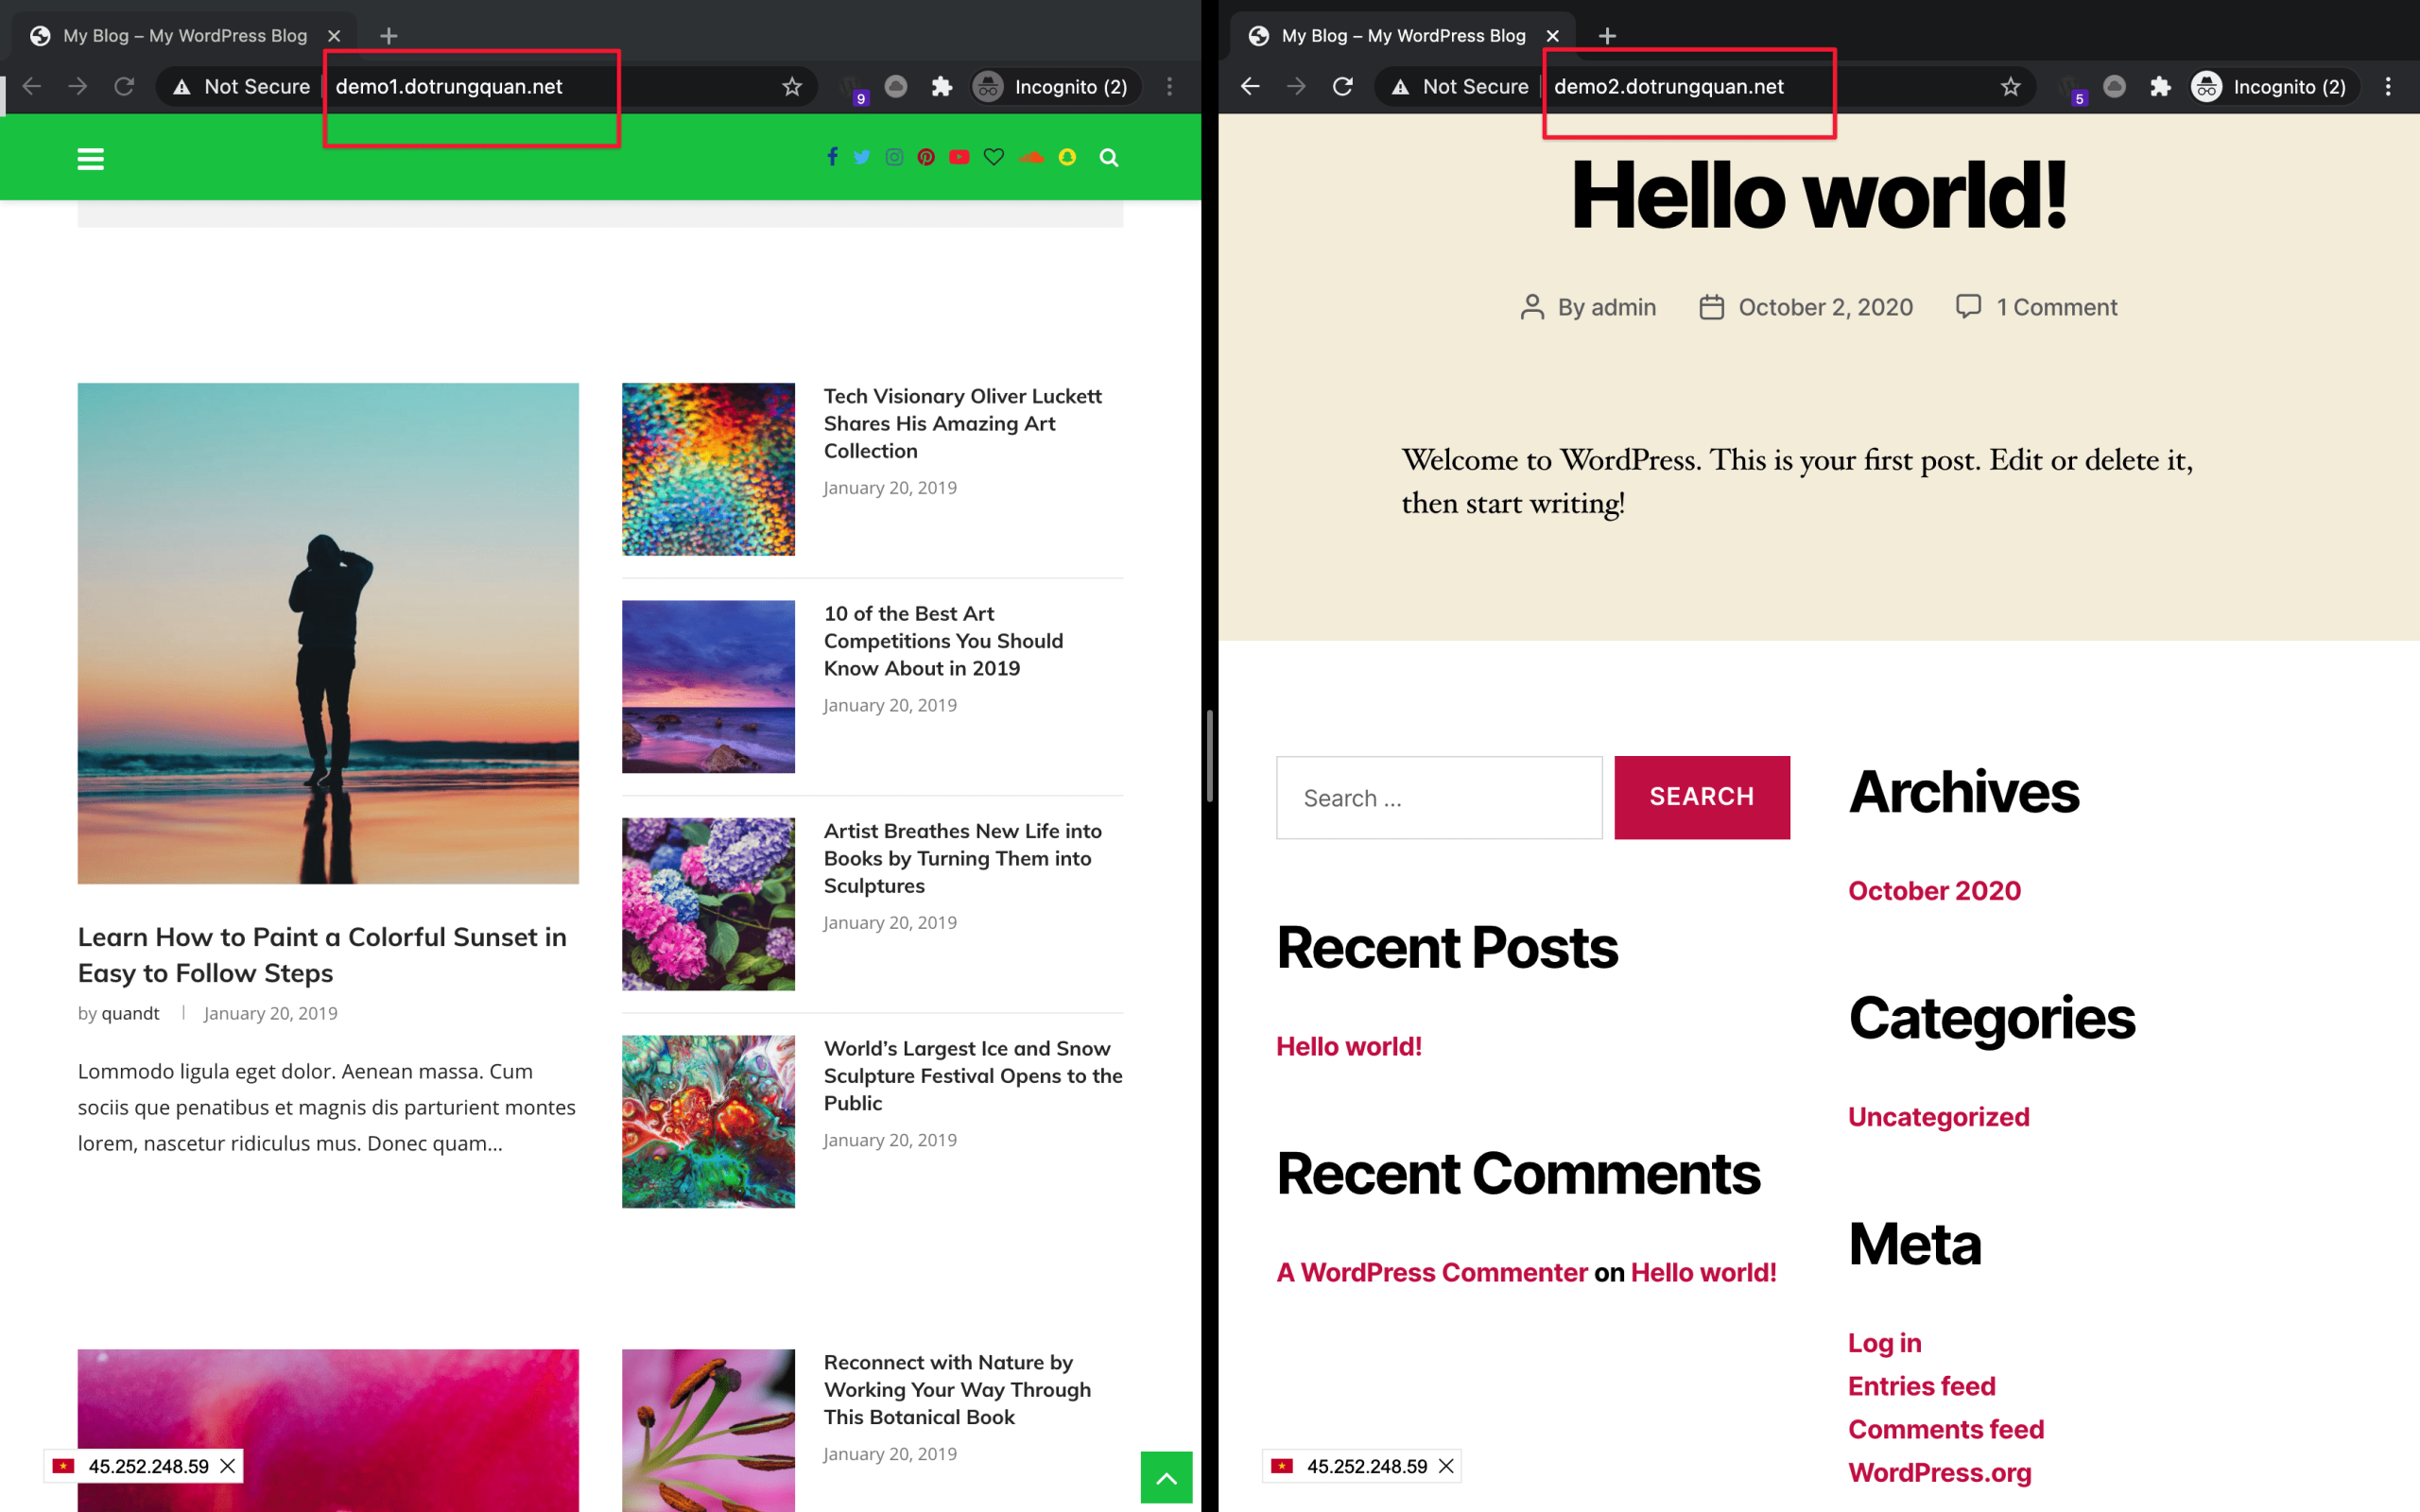
Task: Open the Pinterest social icon
Action: [x=926, y=157]
